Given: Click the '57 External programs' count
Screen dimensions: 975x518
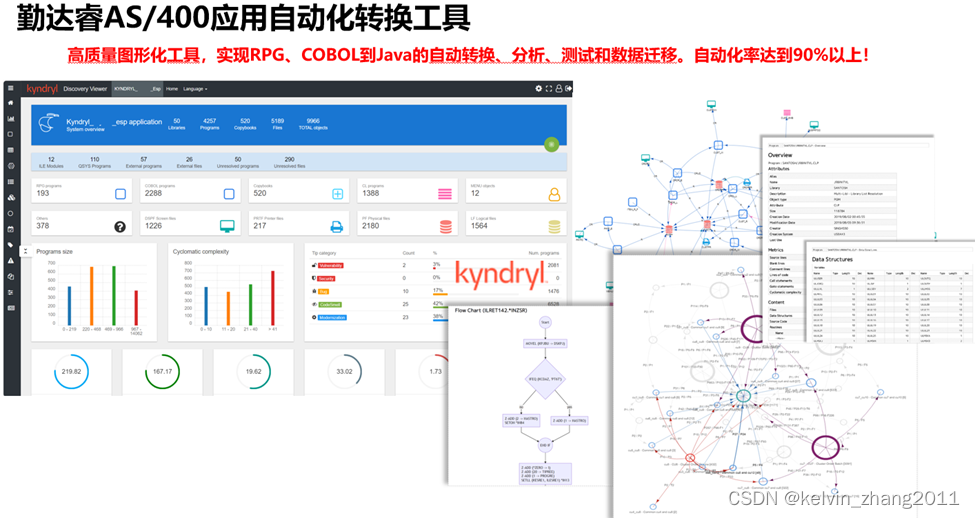Looking at the screenshot, I should (144, 162).
